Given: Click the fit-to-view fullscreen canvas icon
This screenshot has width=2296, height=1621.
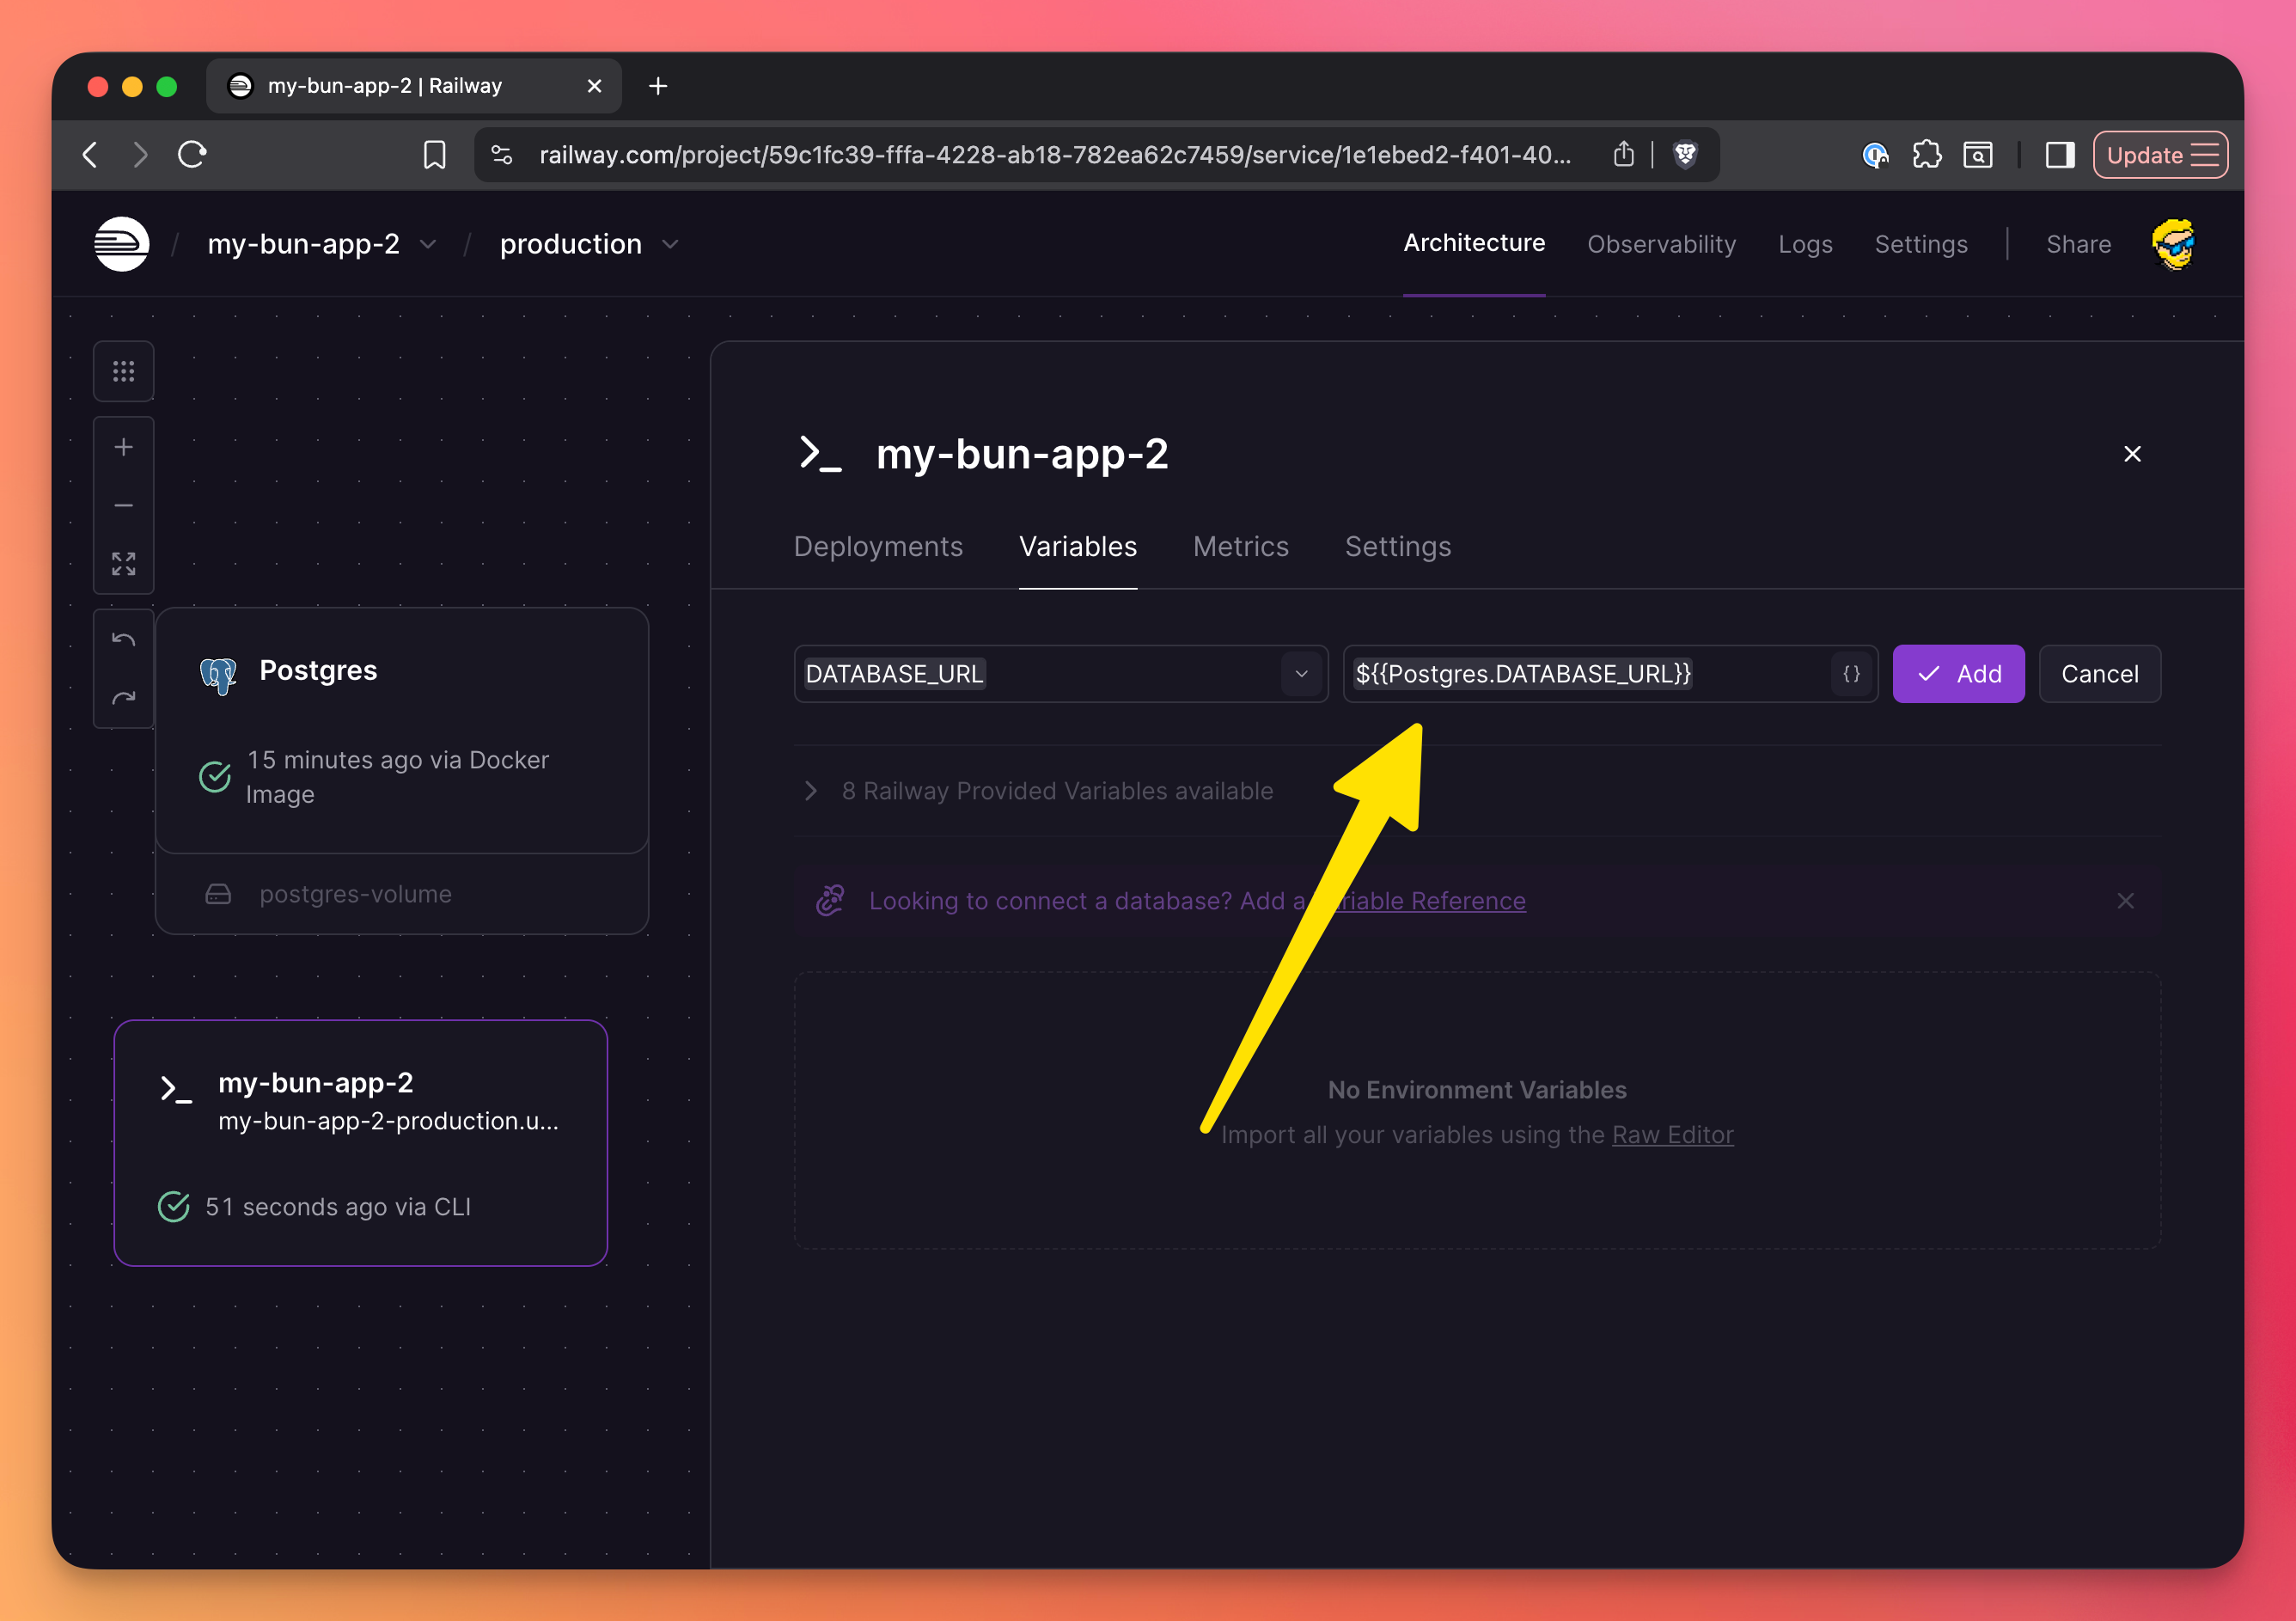Looking at the screenshot, I should click(x=123, y=564).
